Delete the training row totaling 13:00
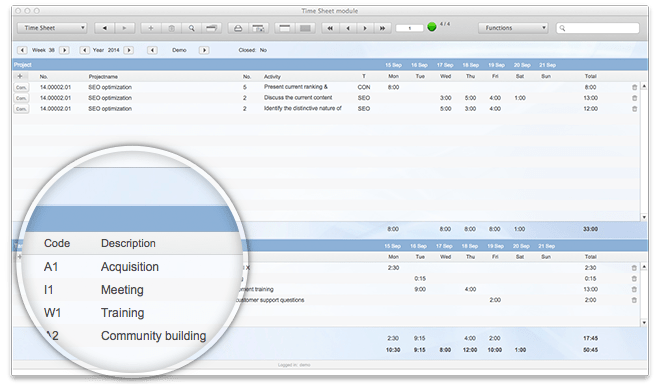 pyautogui.click(x=634, y=289)
